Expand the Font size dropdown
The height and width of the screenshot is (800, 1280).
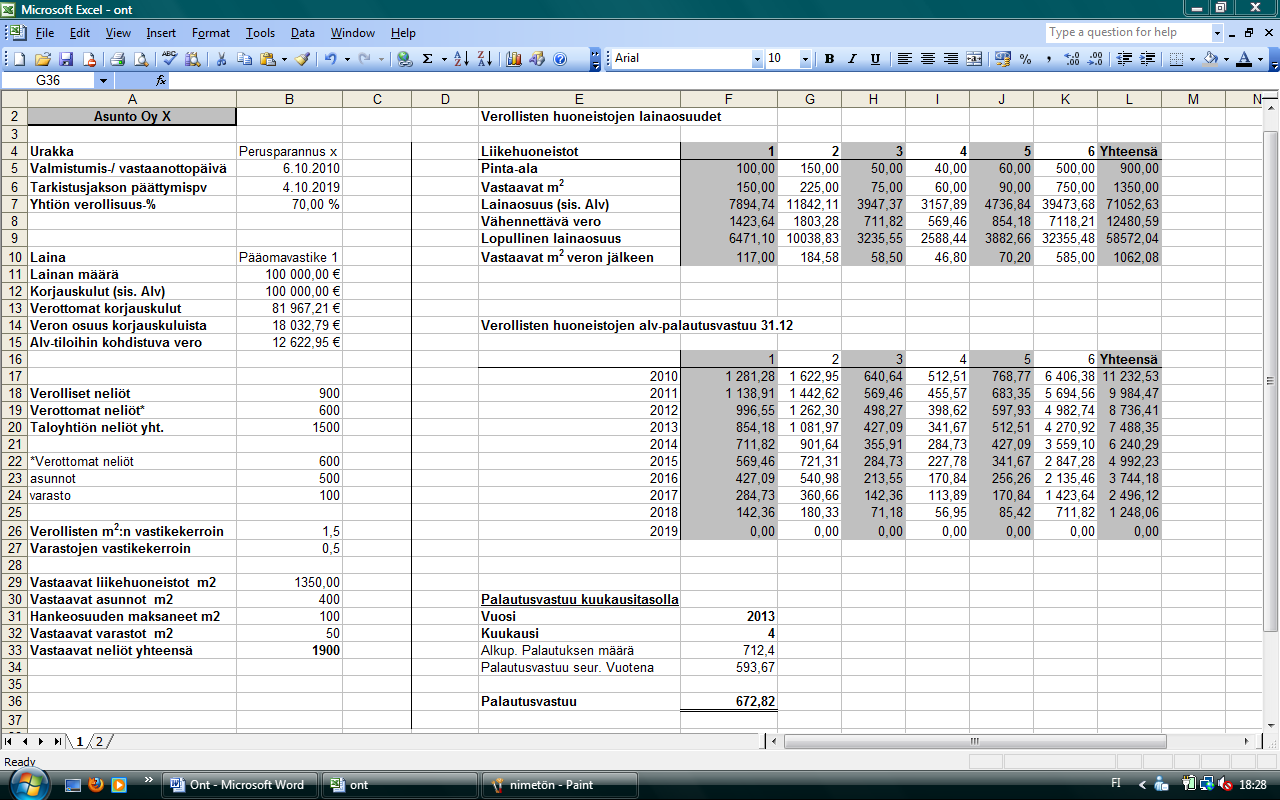[x=806, y=59]
